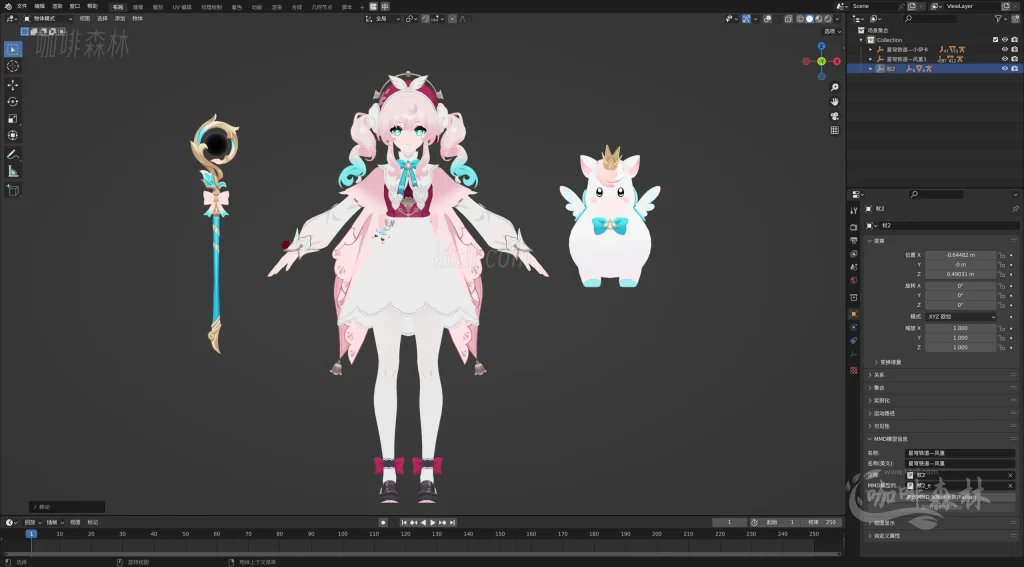The width and height of the screenshot is (1024, 567).
Task: Pin the properties editor with pin icon
Action: [1015, 208]
